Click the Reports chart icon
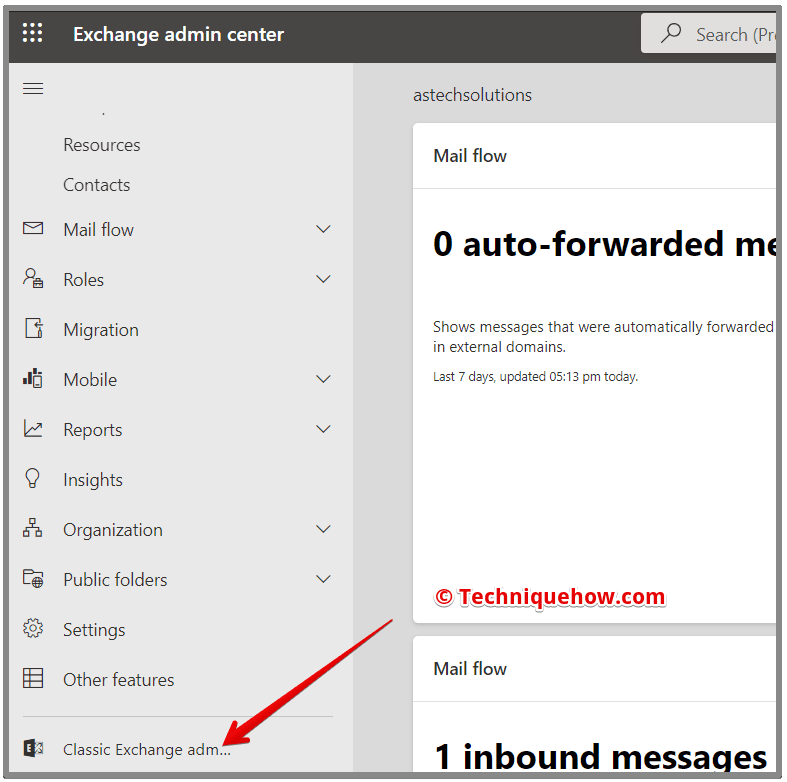The width and height of the screenshot is (787, 782). pos(33,429)
